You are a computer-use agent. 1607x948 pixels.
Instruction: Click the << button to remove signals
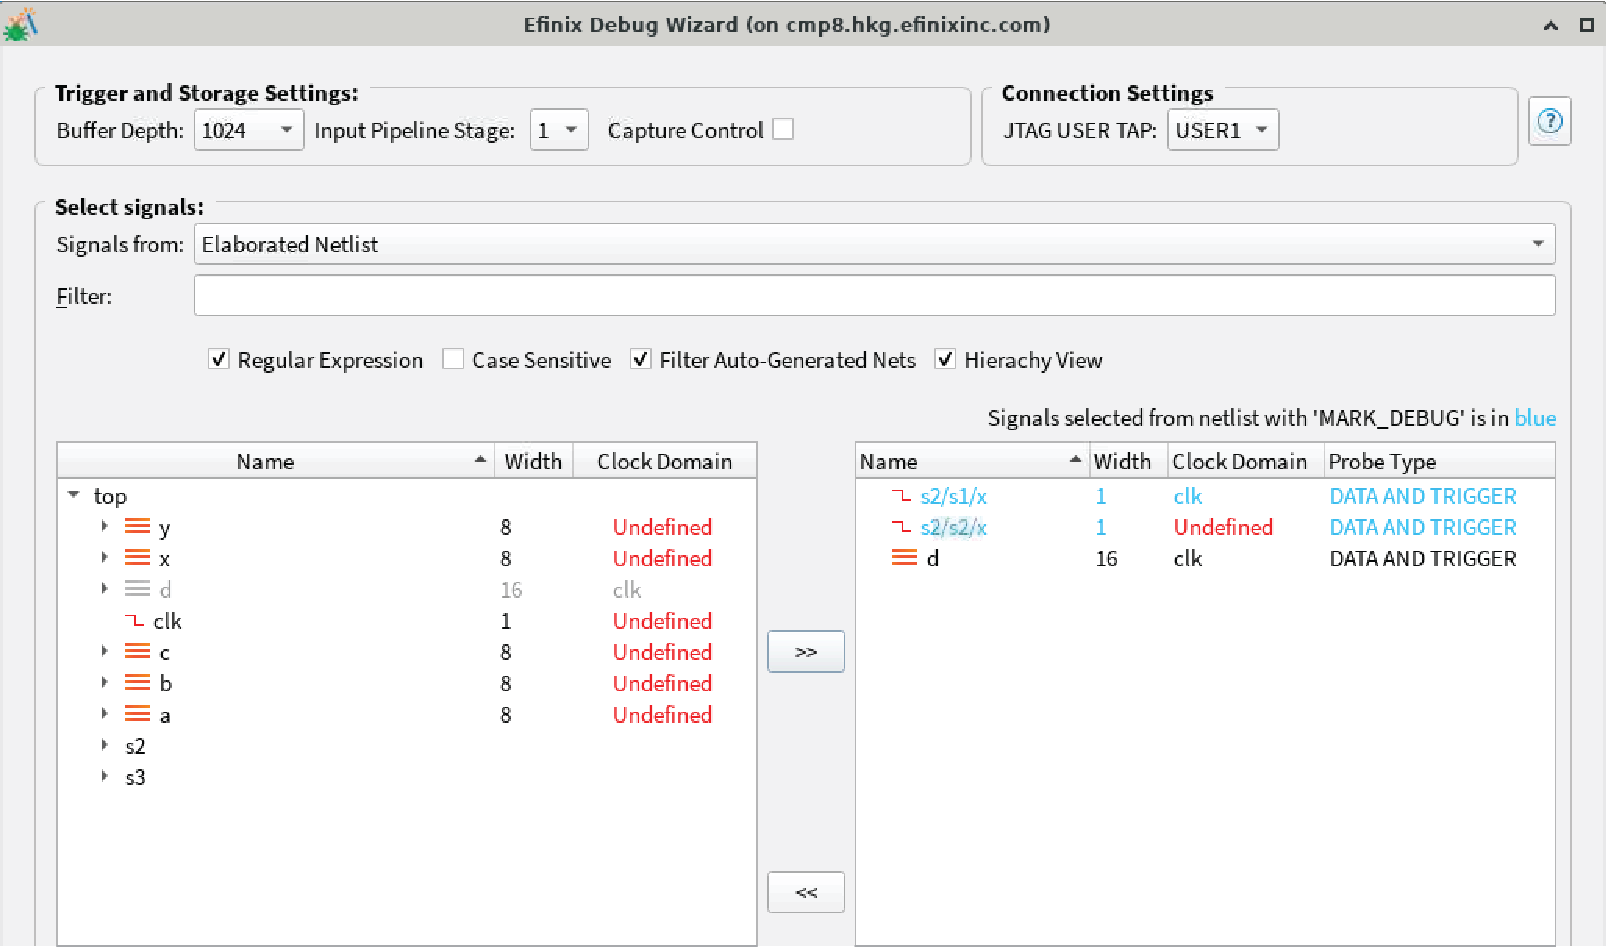(806, 892)
